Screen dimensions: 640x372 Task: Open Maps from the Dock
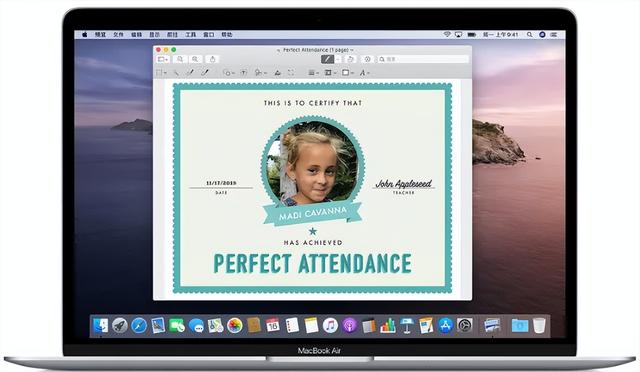pyautogui.click(x=216, y=325)
